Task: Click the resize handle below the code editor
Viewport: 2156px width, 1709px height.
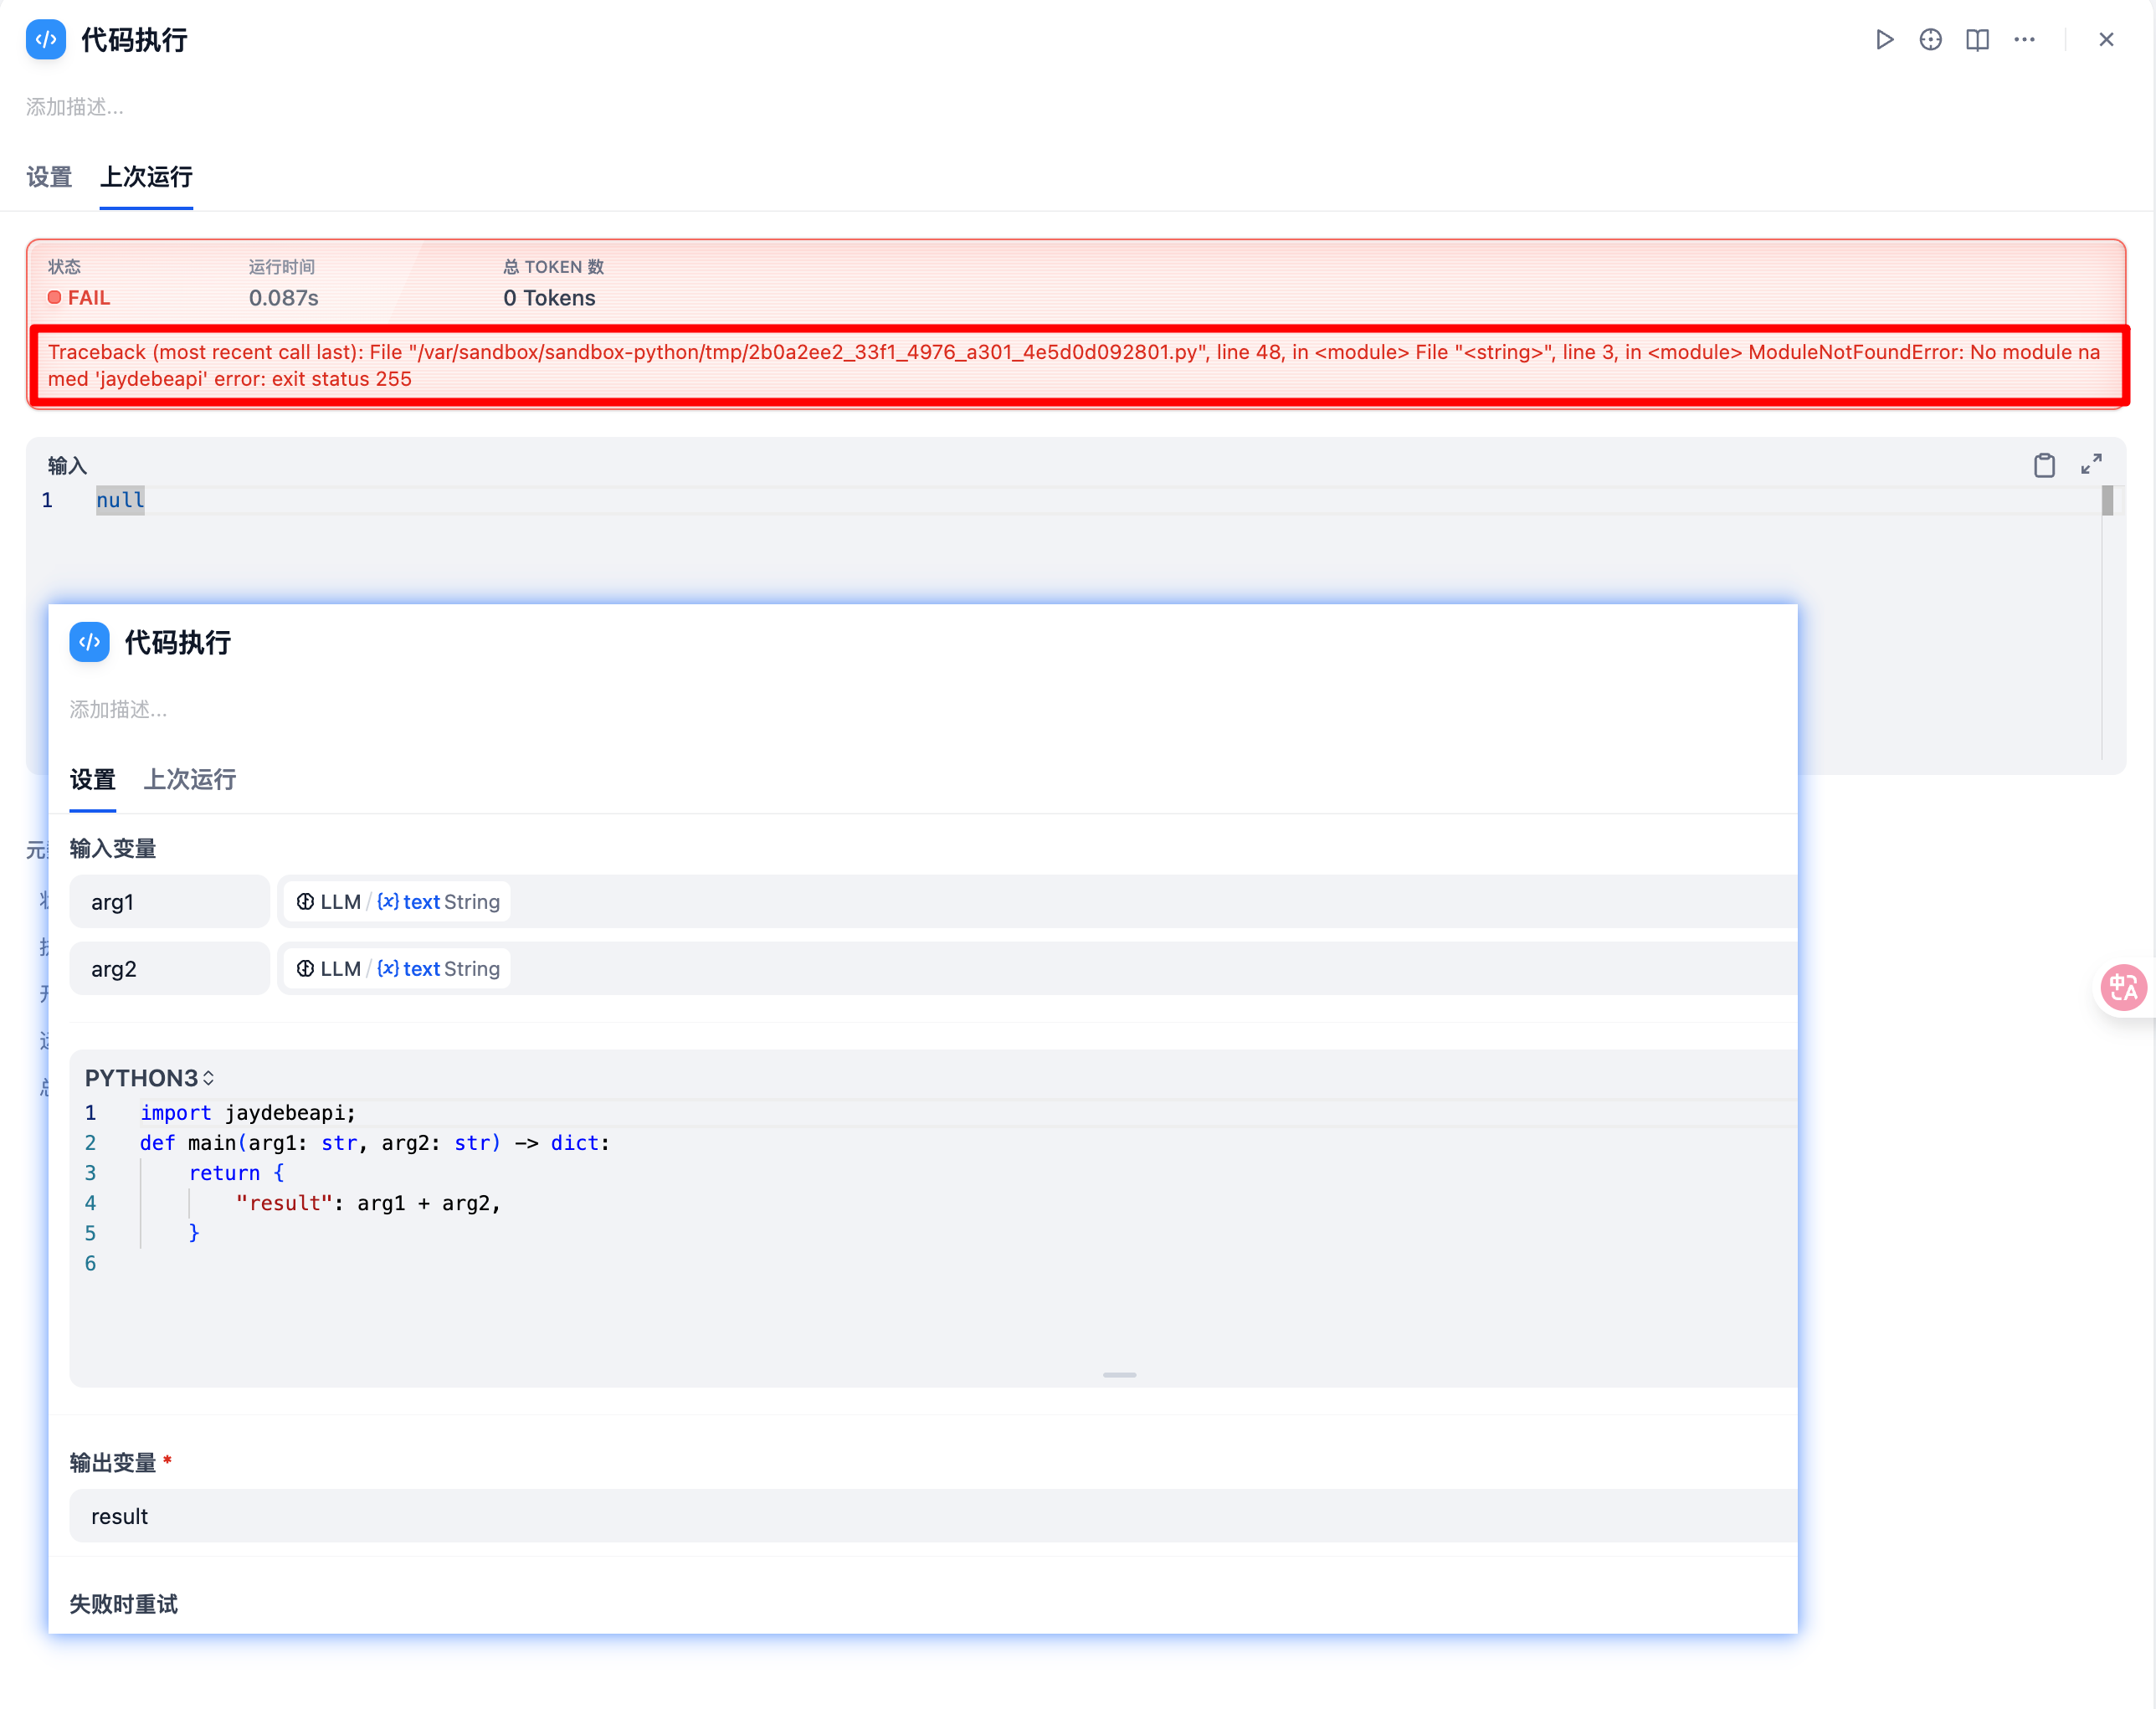Action: (1118, 1375)
